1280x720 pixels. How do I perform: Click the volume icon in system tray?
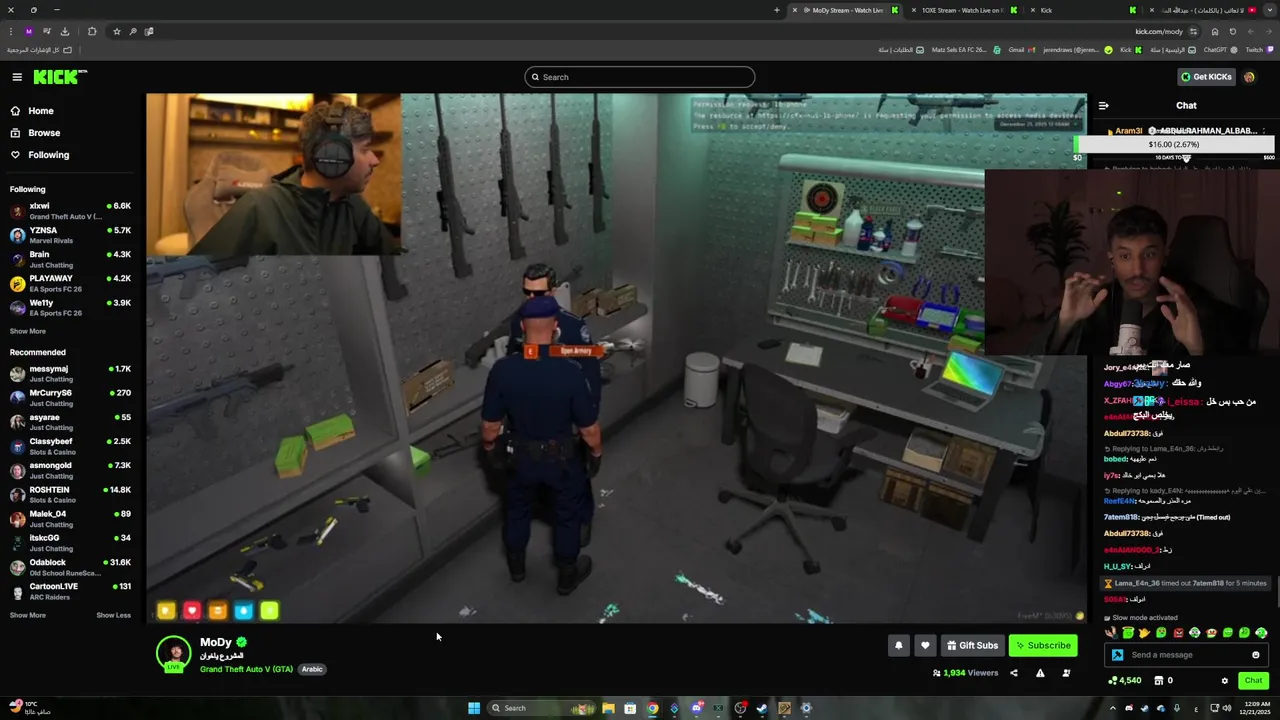coord(1227,708)
